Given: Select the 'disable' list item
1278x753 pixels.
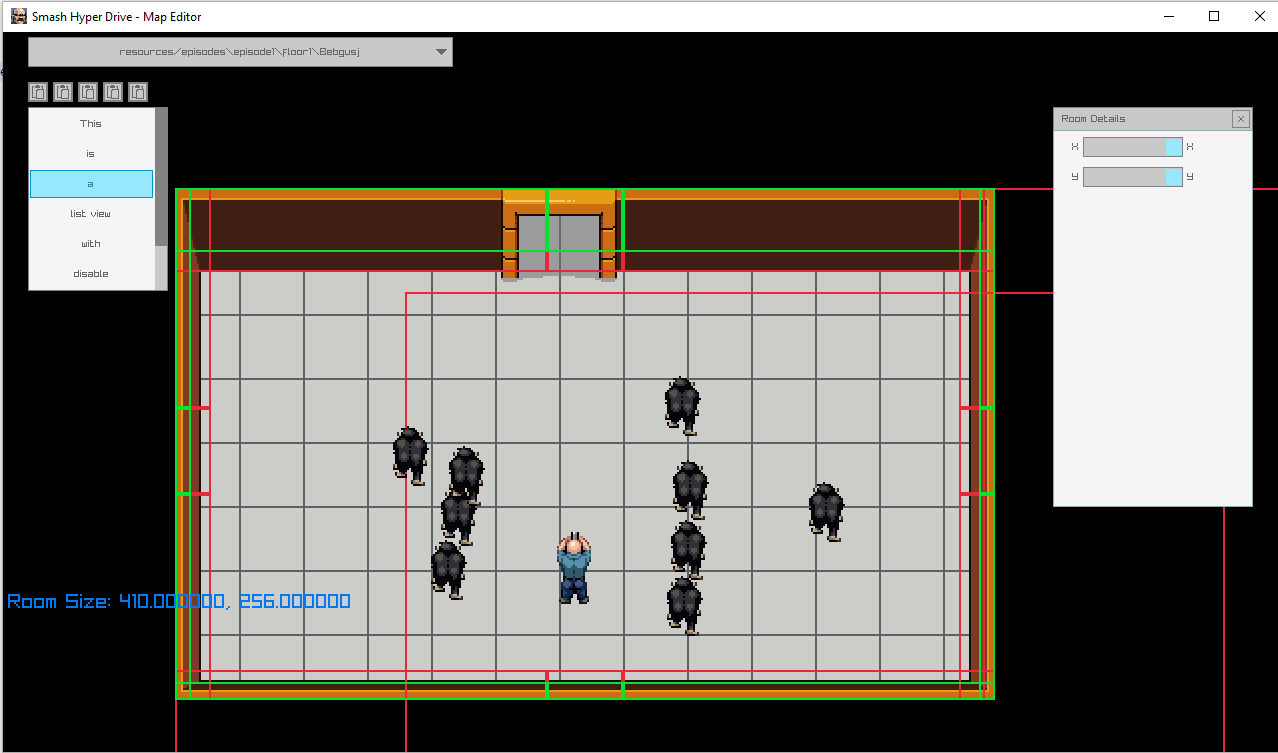Looking at the screenshot, I should click(x=91, y=274).
